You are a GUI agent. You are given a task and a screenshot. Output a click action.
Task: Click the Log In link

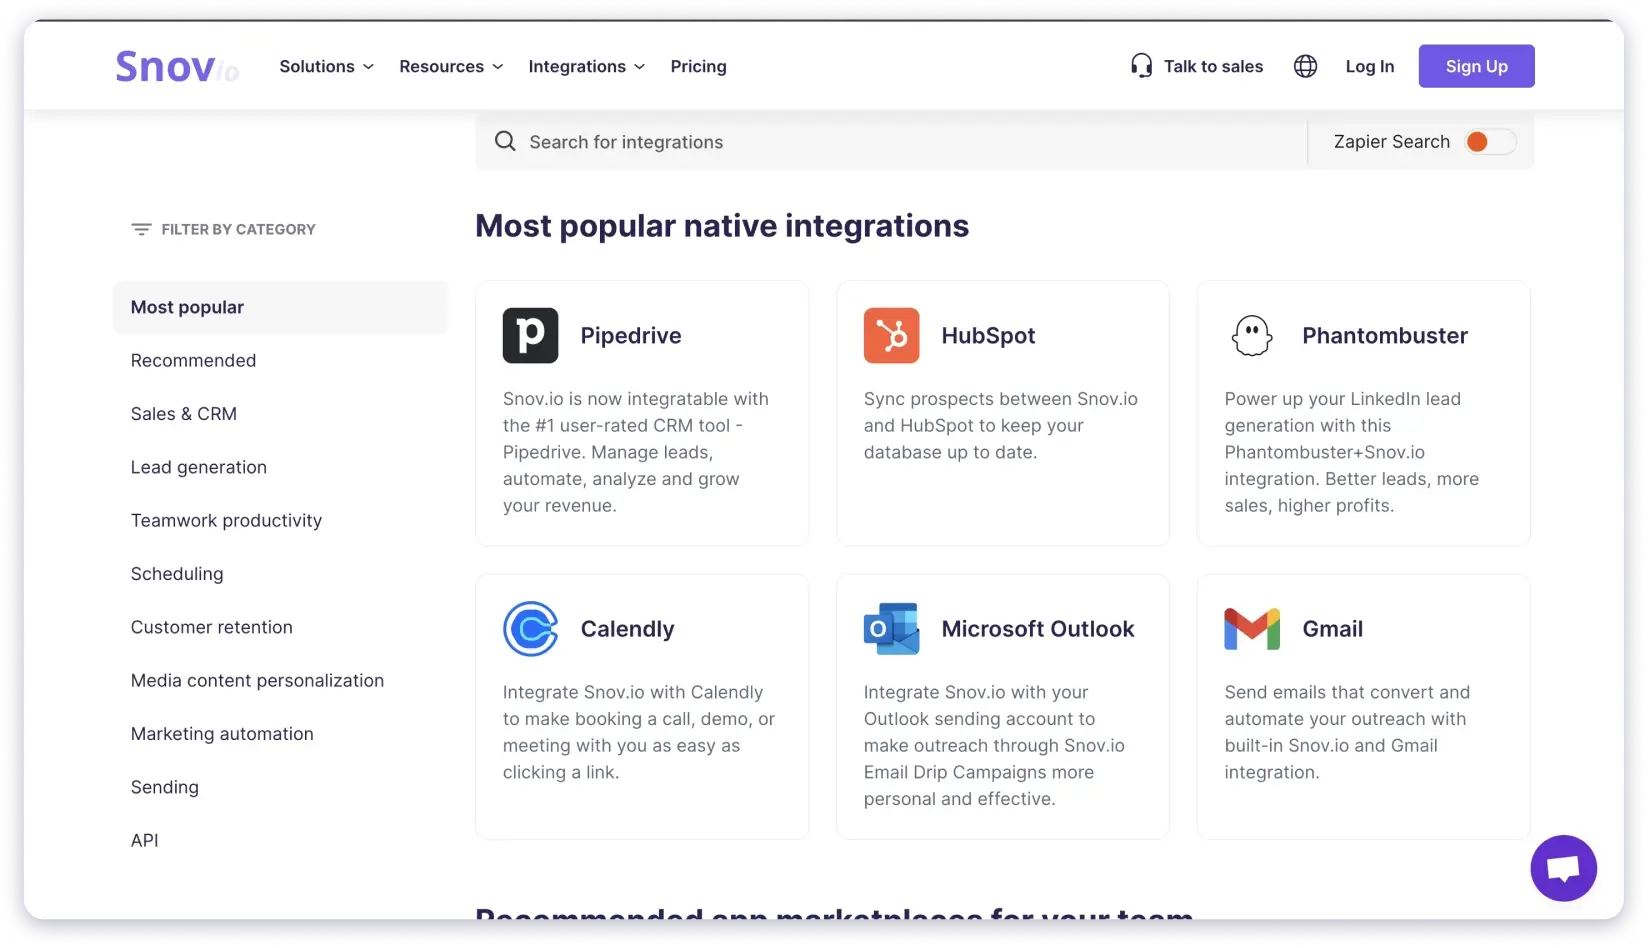[x=1369, y=66]
